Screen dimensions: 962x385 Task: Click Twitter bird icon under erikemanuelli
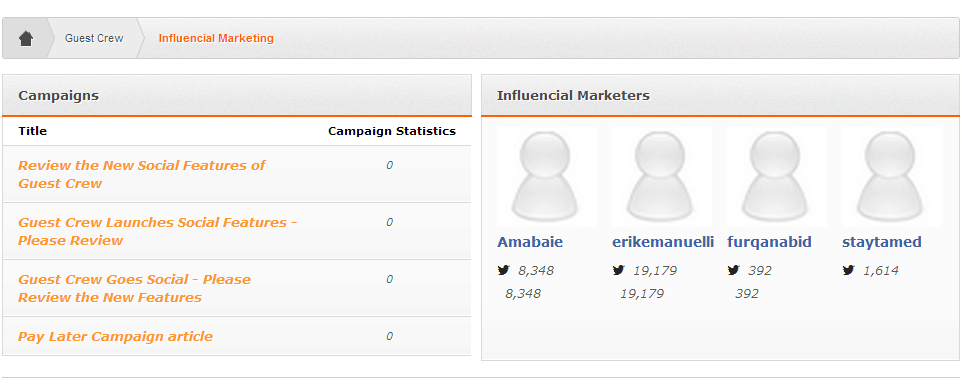coord(618,270)
